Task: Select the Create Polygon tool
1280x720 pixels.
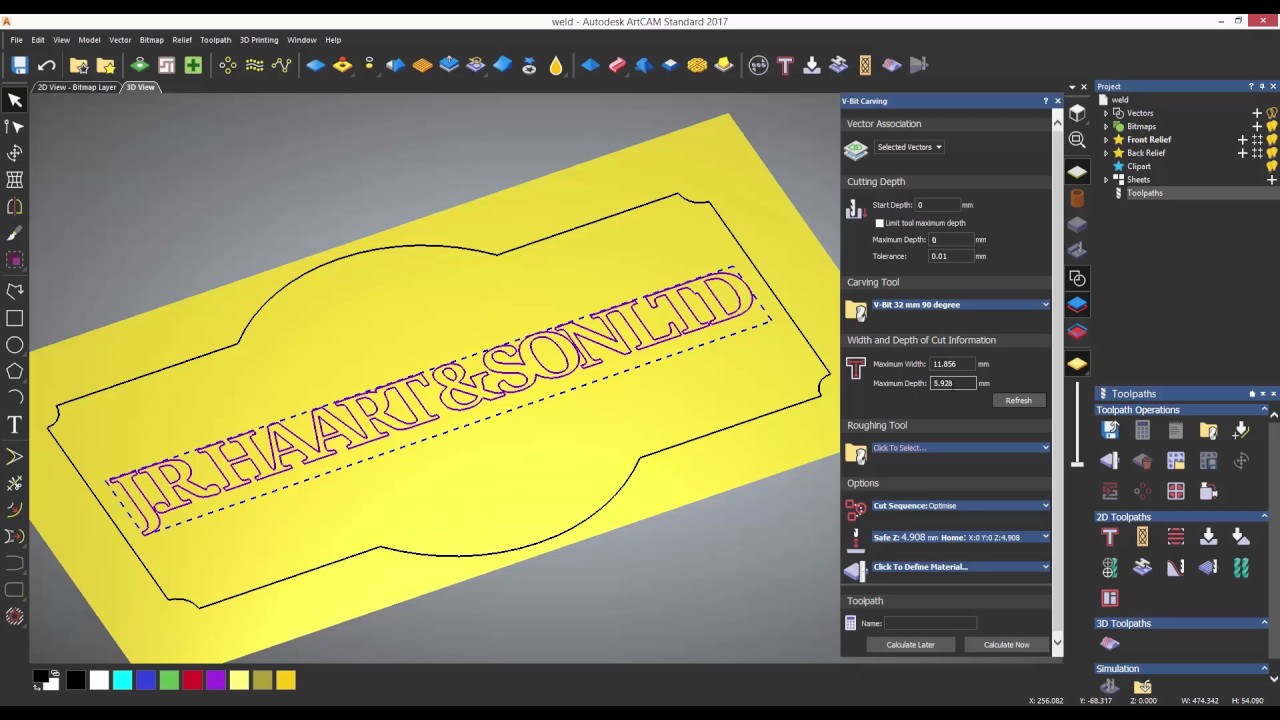Action: 15,371
